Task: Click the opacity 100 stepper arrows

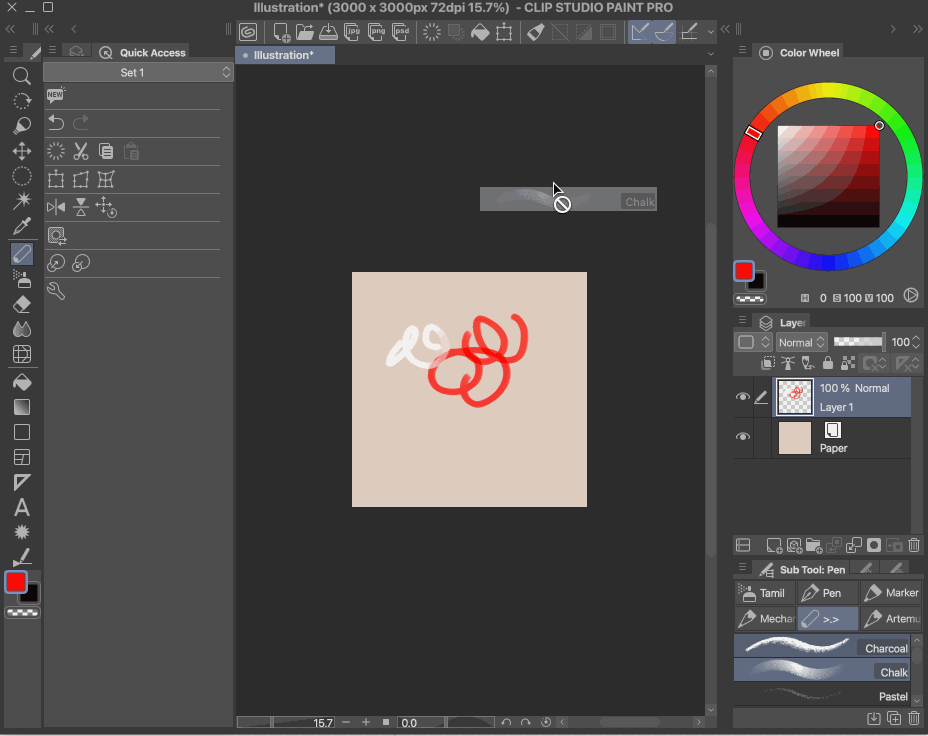Action: point(916,342)
